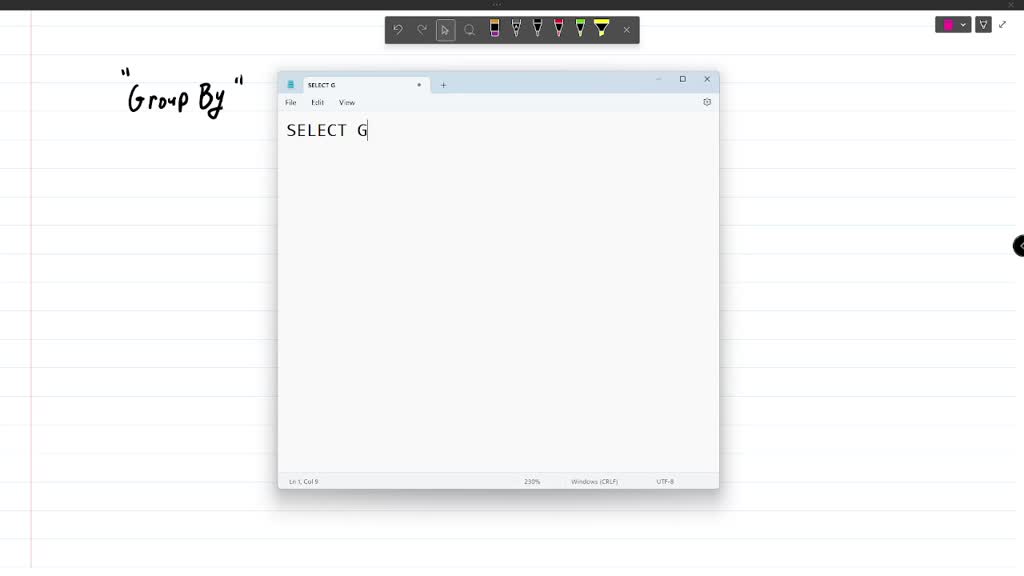
Task: Close the floating pen toolbar
Action: (626, 30)
